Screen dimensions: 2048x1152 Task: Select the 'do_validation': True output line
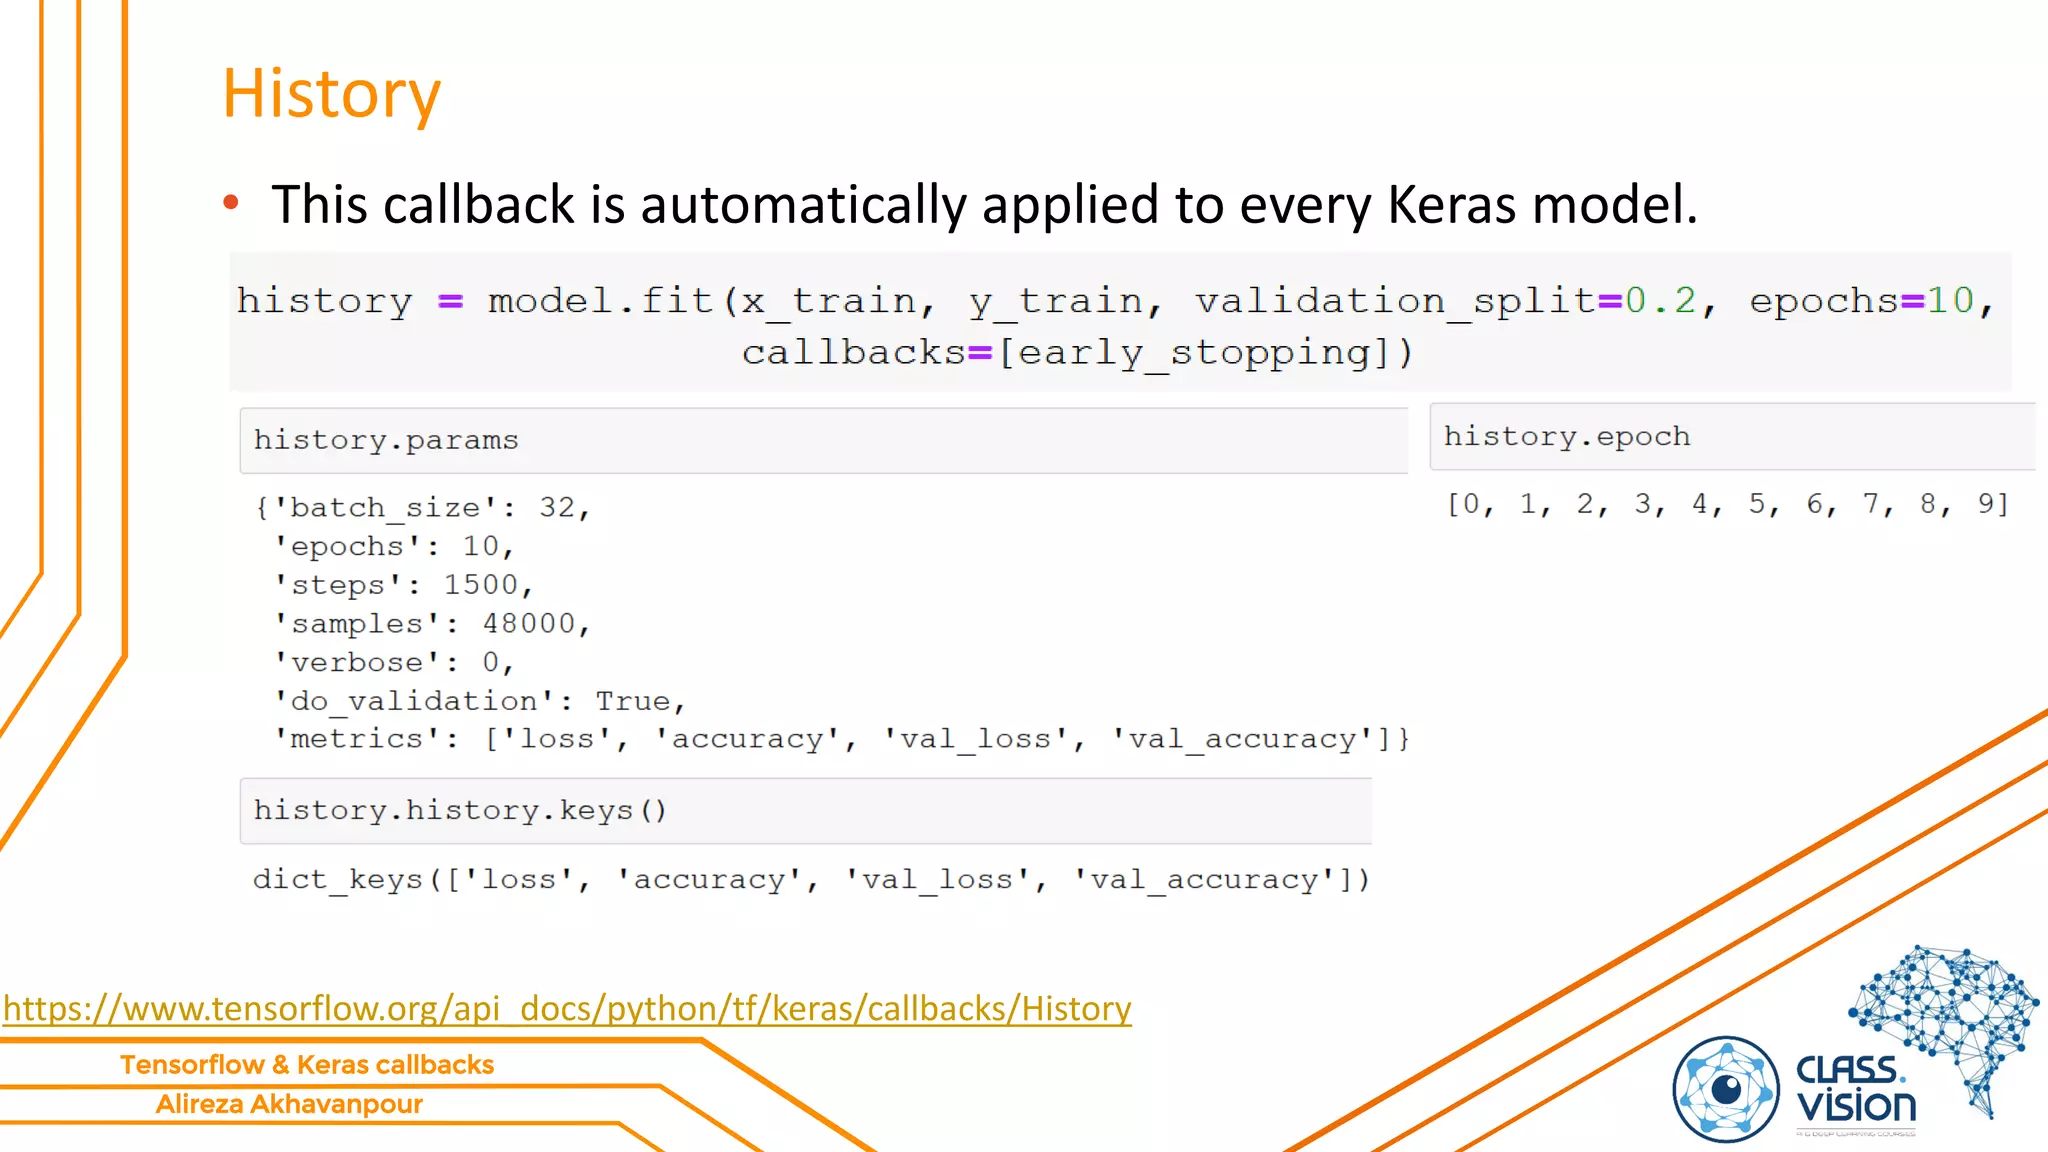480,701
